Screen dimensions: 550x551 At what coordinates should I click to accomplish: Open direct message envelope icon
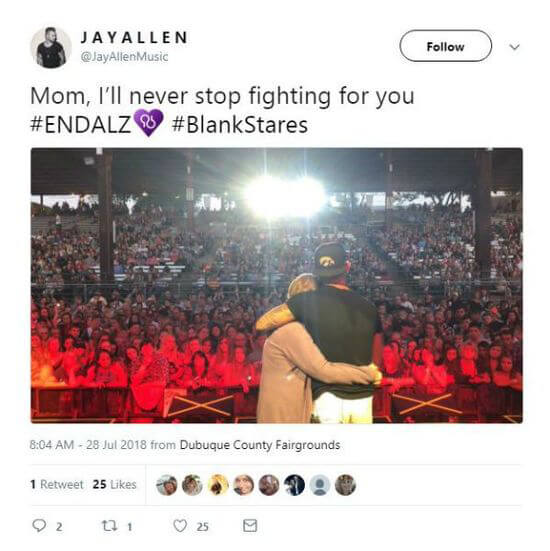tap(250, 526)
